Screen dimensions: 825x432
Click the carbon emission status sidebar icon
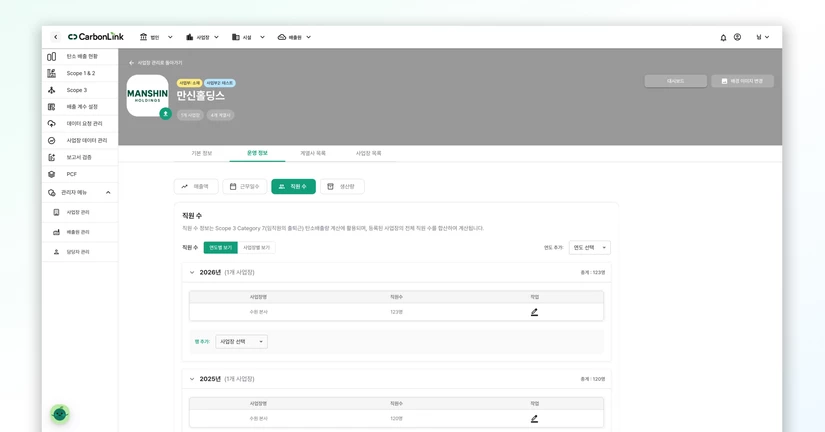[52, 56]
